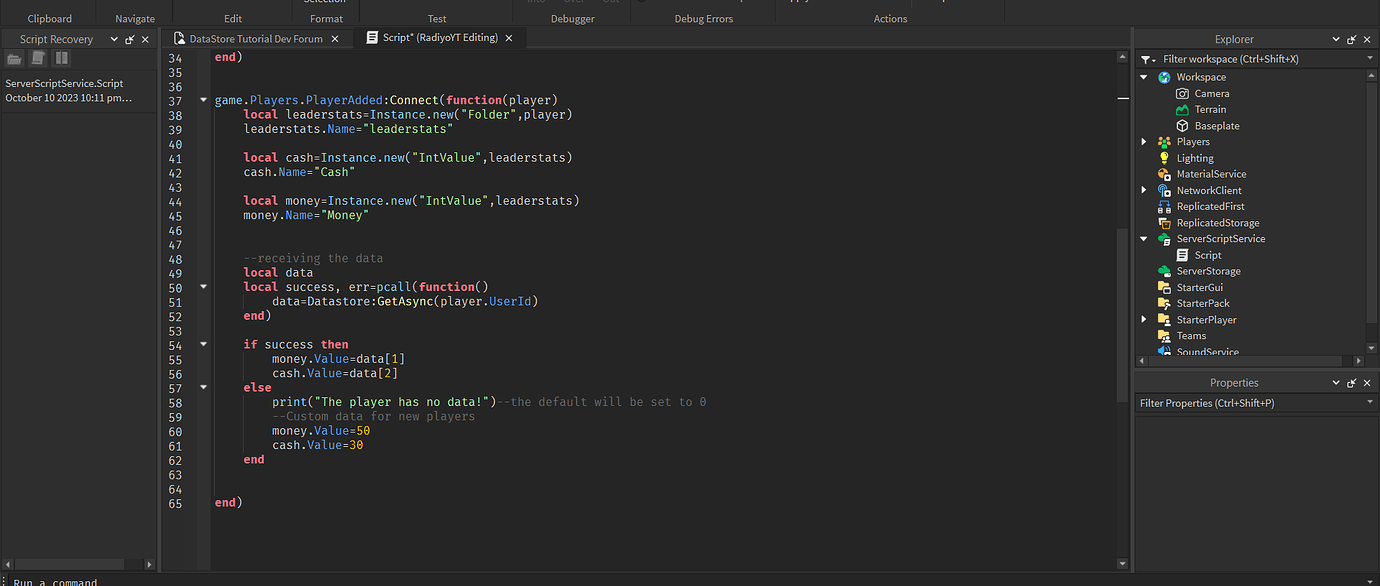Click the Explorer filter funnel icon
1380x586 pixels.
click(1146, 59)
